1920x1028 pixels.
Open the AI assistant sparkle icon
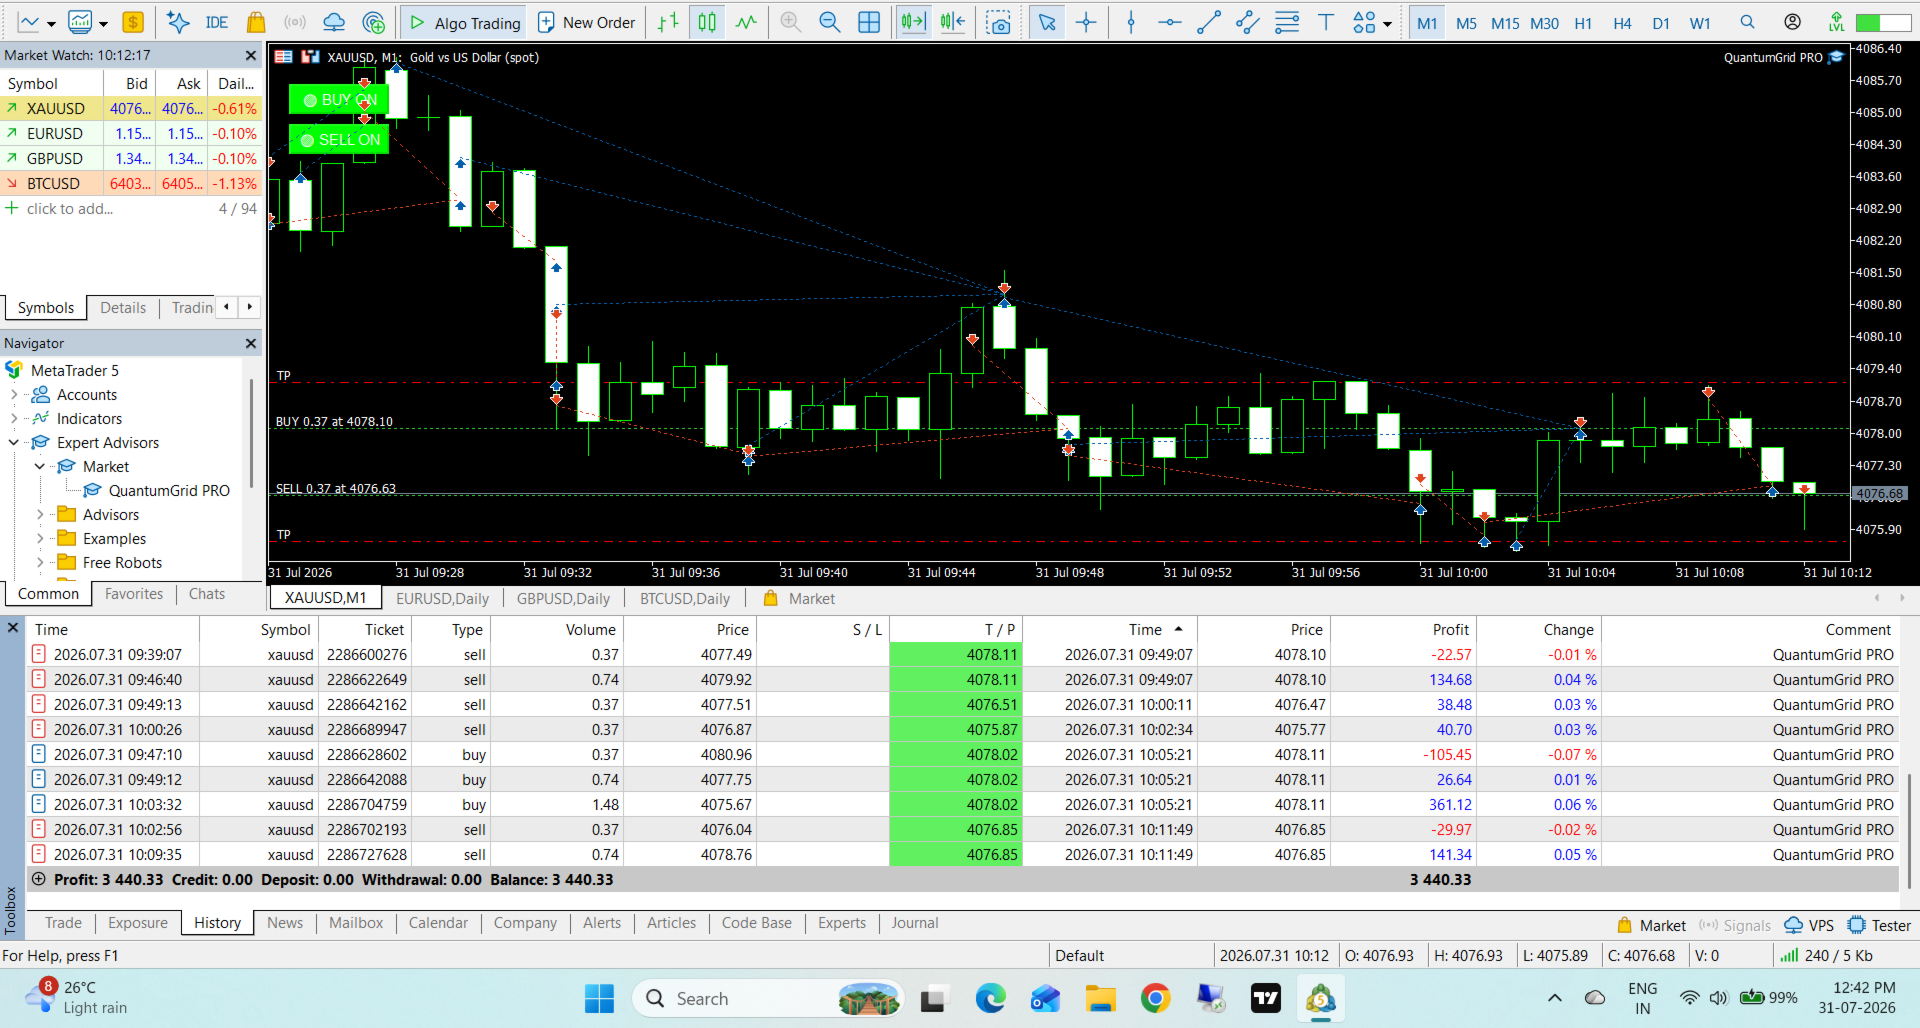tap(178, 22)
